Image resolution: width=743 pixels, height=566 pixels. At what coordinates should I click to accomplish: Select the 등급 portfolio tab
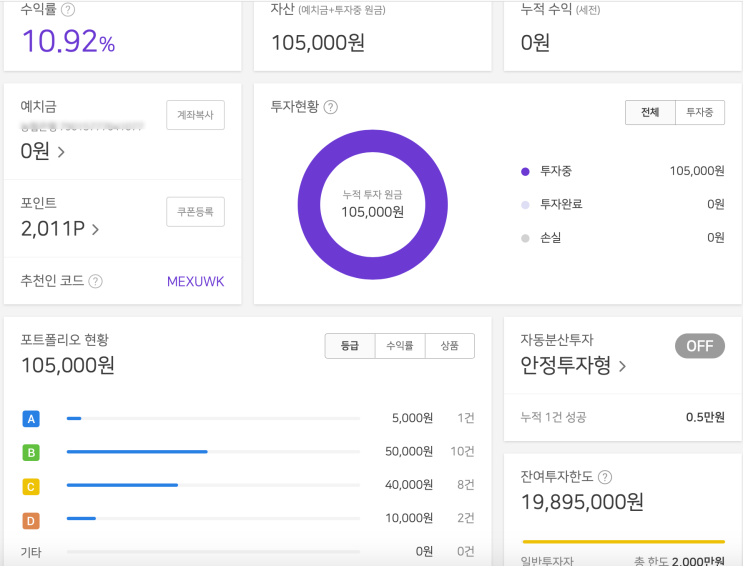(x=350, y=346)
